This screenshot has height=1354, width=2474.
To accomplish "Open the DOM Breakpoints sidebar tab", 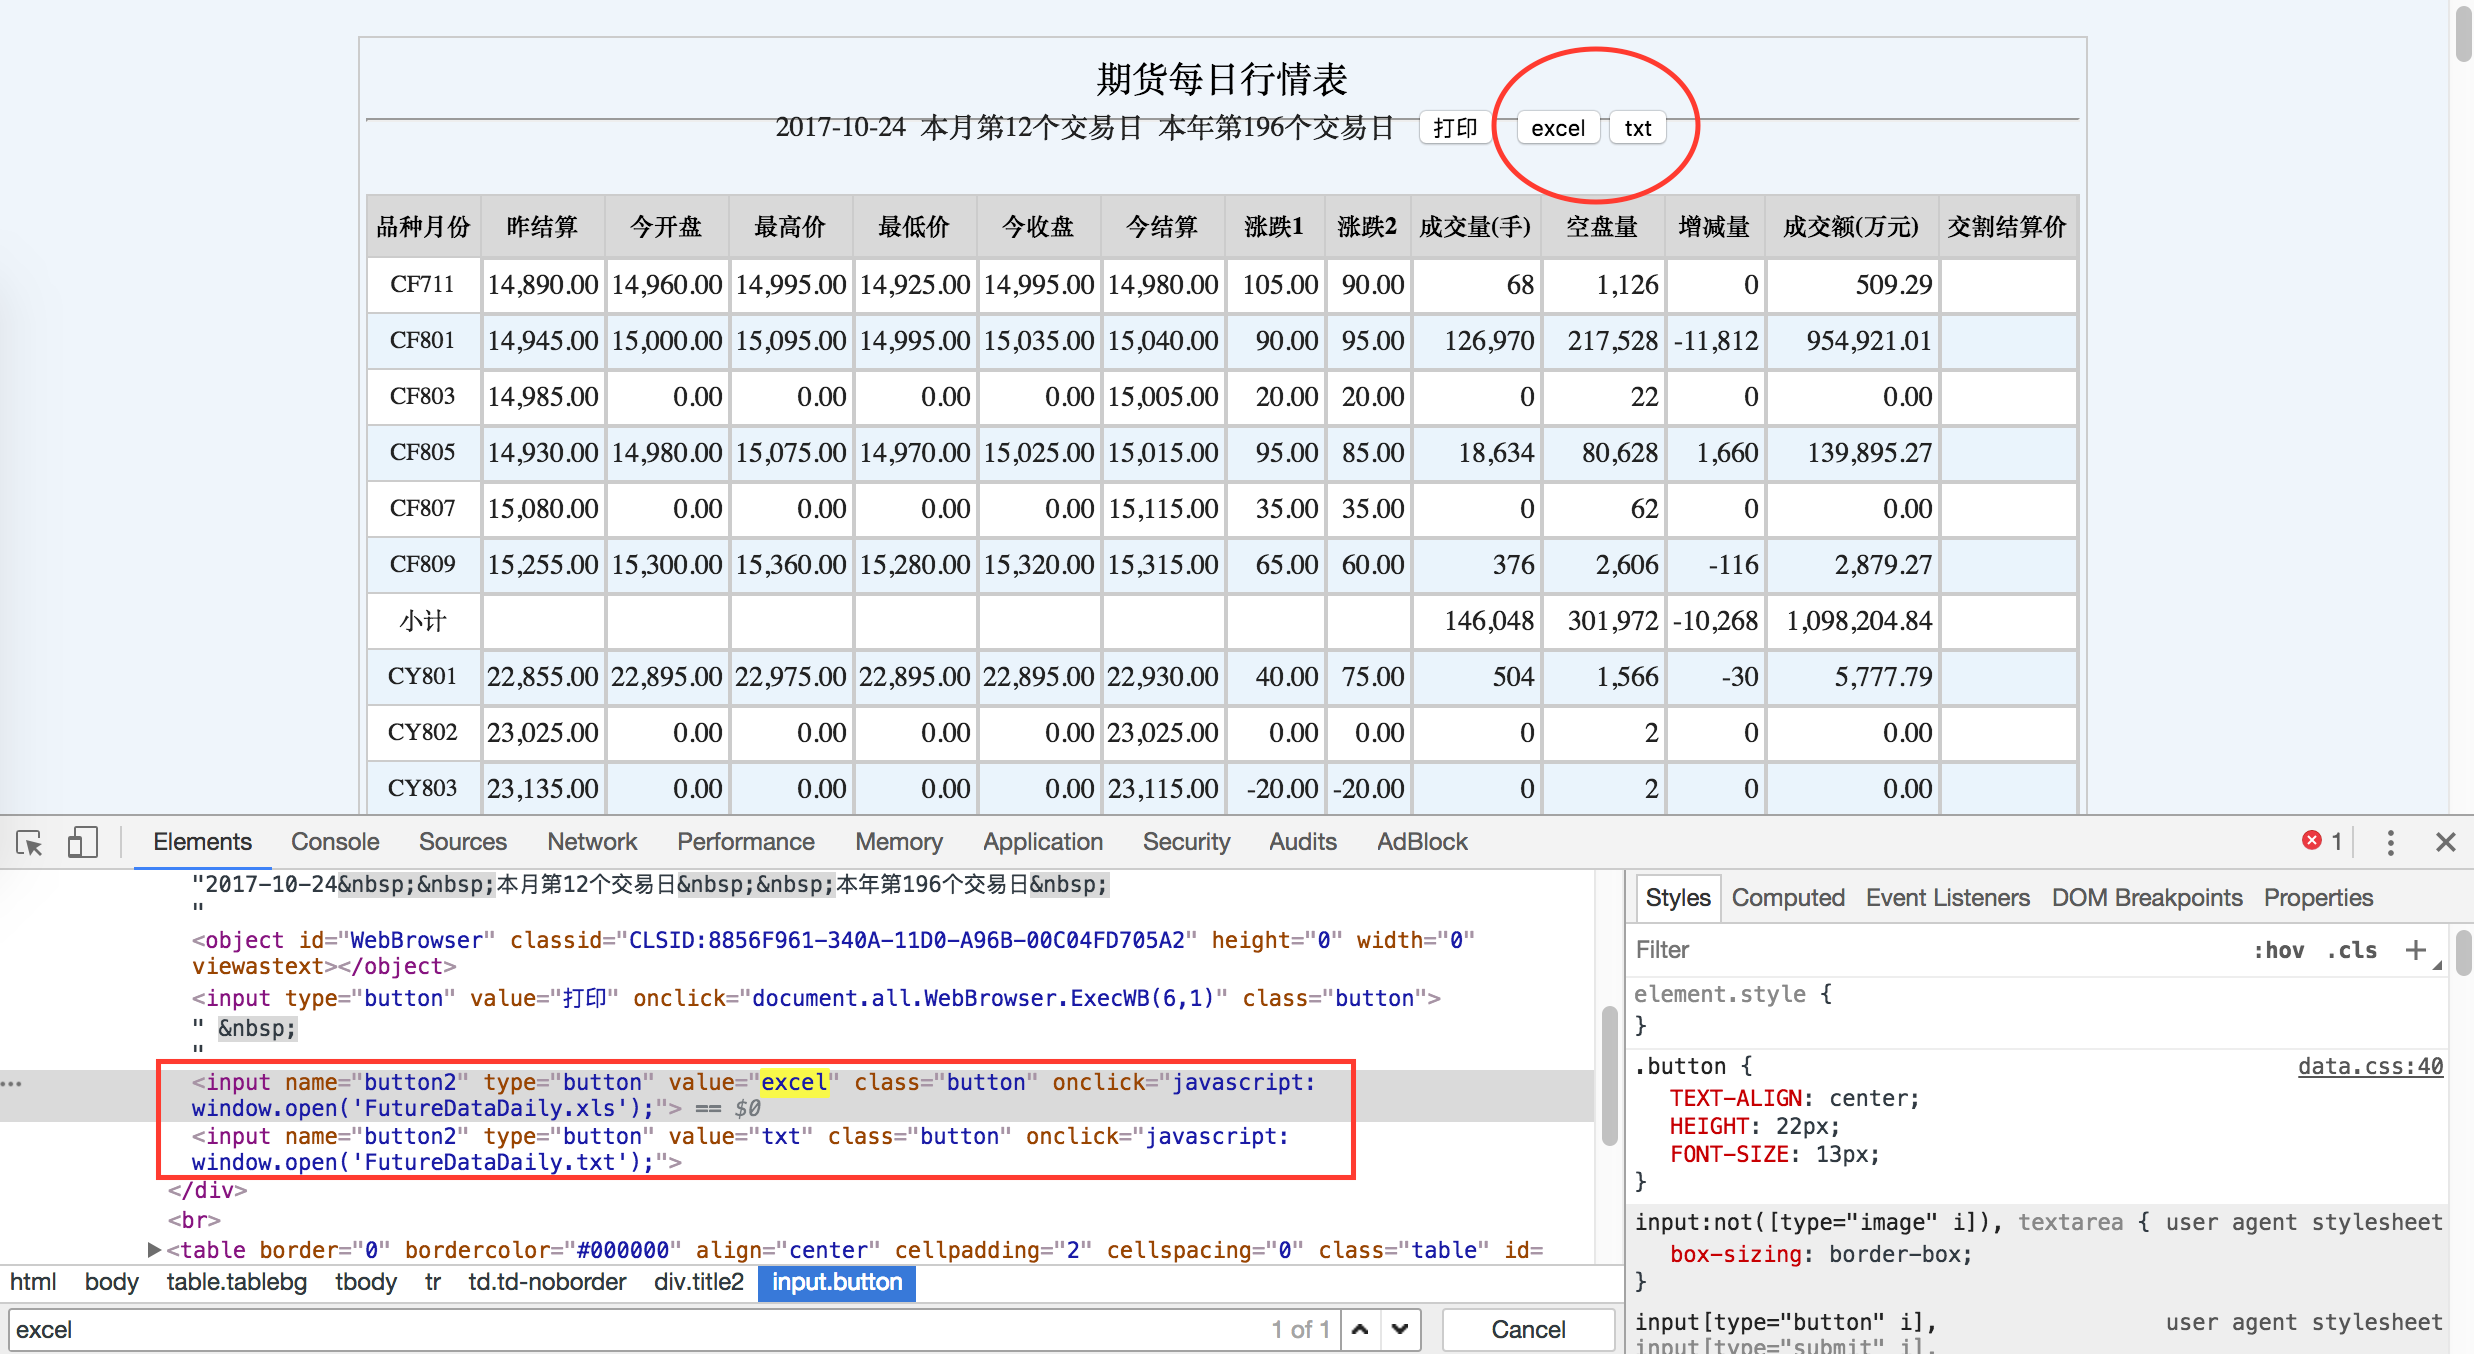I will [2147, 898].
